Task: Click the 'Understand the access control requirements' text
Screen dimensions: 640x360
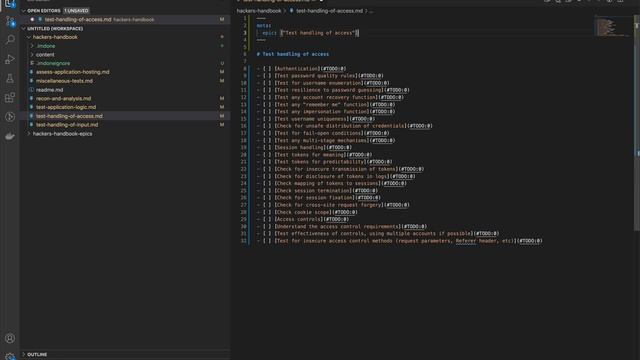Action: coord(338,227)
